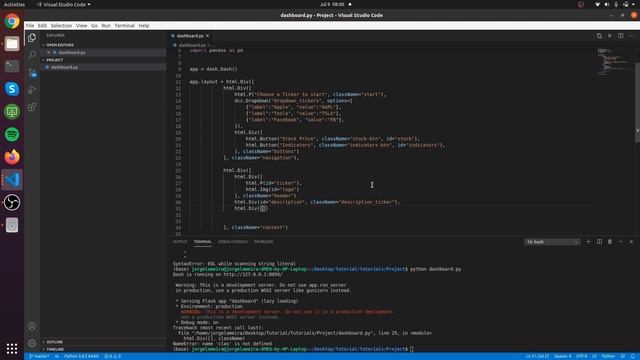Change LF end-of-line setting in status bar
640x360 pixels.
(x=594, y=356)
